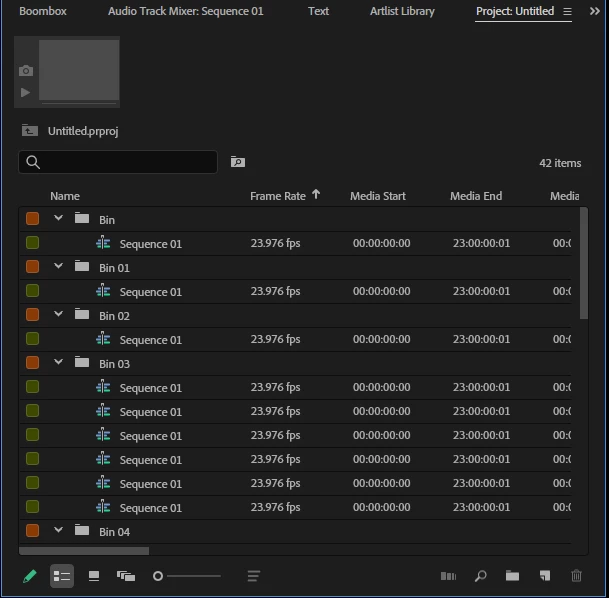Open the Artlist Library tab

click(402, 11)
